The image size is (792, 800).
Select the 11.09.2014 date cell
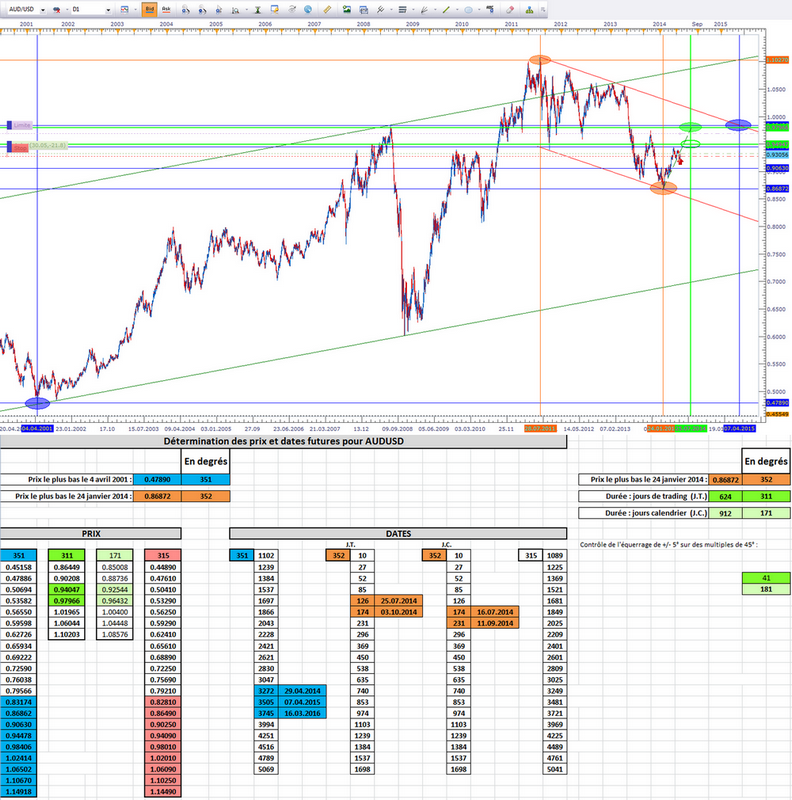coord(495,623)
